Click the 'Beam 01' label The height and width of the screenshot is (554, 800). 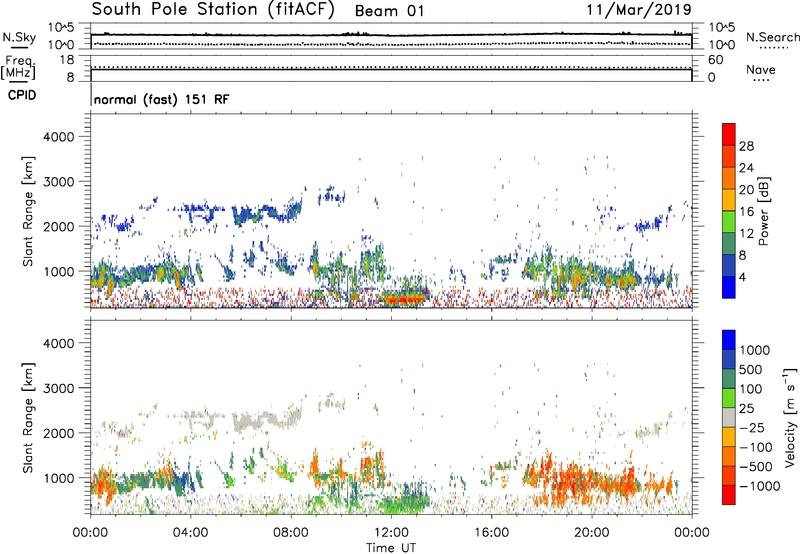coord(389,11)
